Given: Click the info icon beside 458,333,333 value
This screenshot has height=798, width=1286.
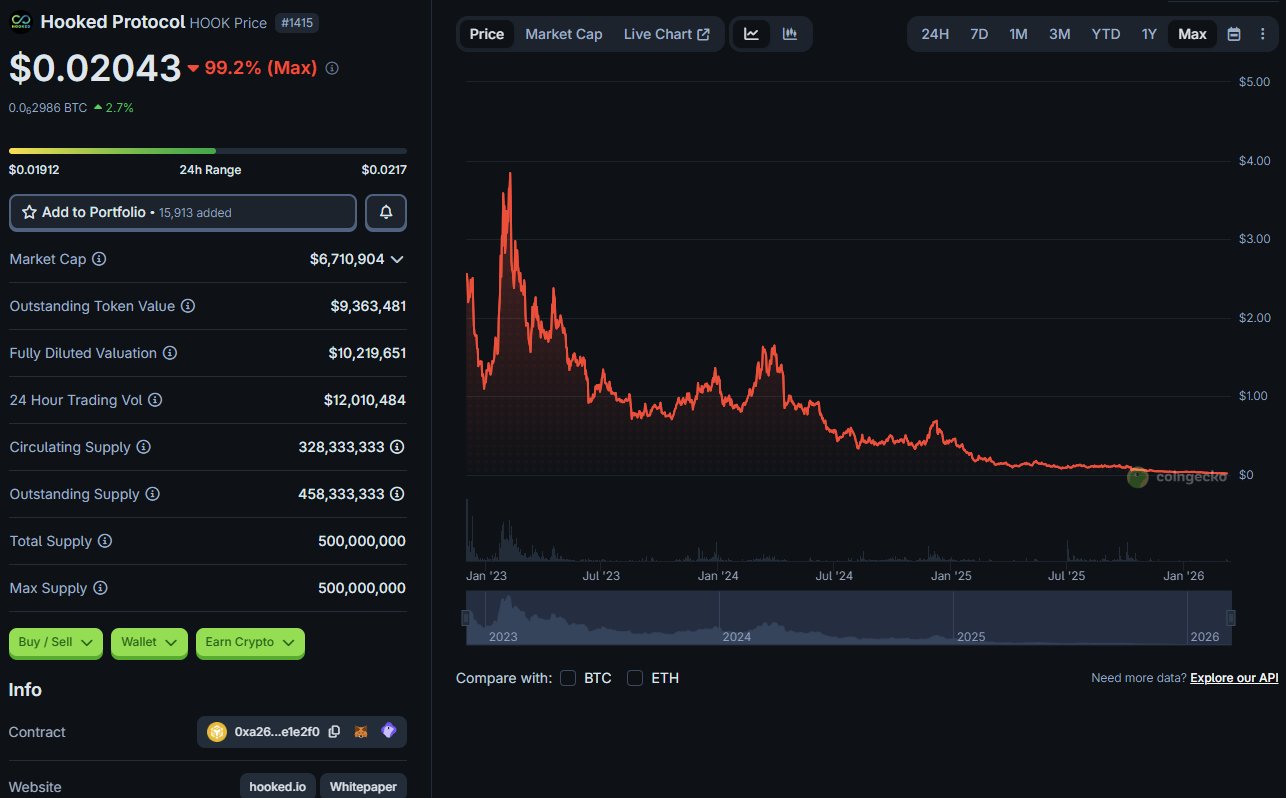Looking at the screenshot, I should pyautogui.click(x=397, y=494).
